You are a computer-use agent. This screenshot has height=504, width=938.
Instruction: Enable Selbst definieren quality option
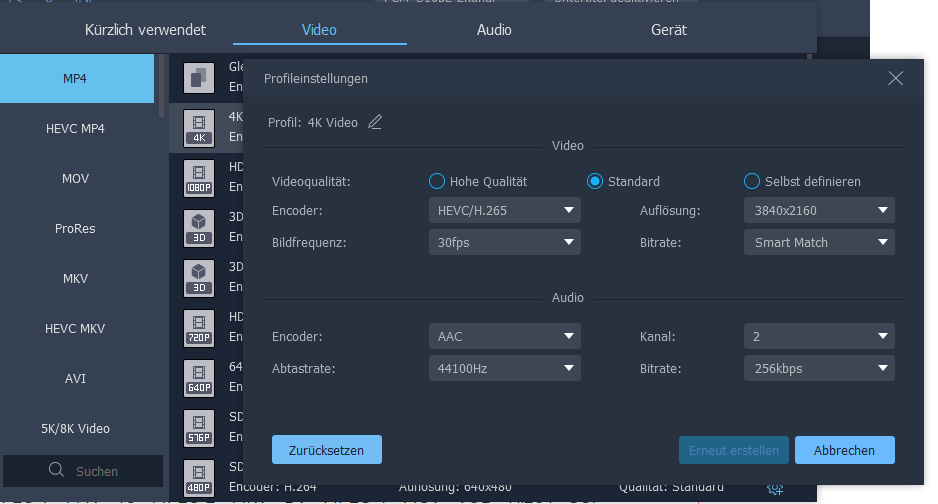(x=752, y=181)
